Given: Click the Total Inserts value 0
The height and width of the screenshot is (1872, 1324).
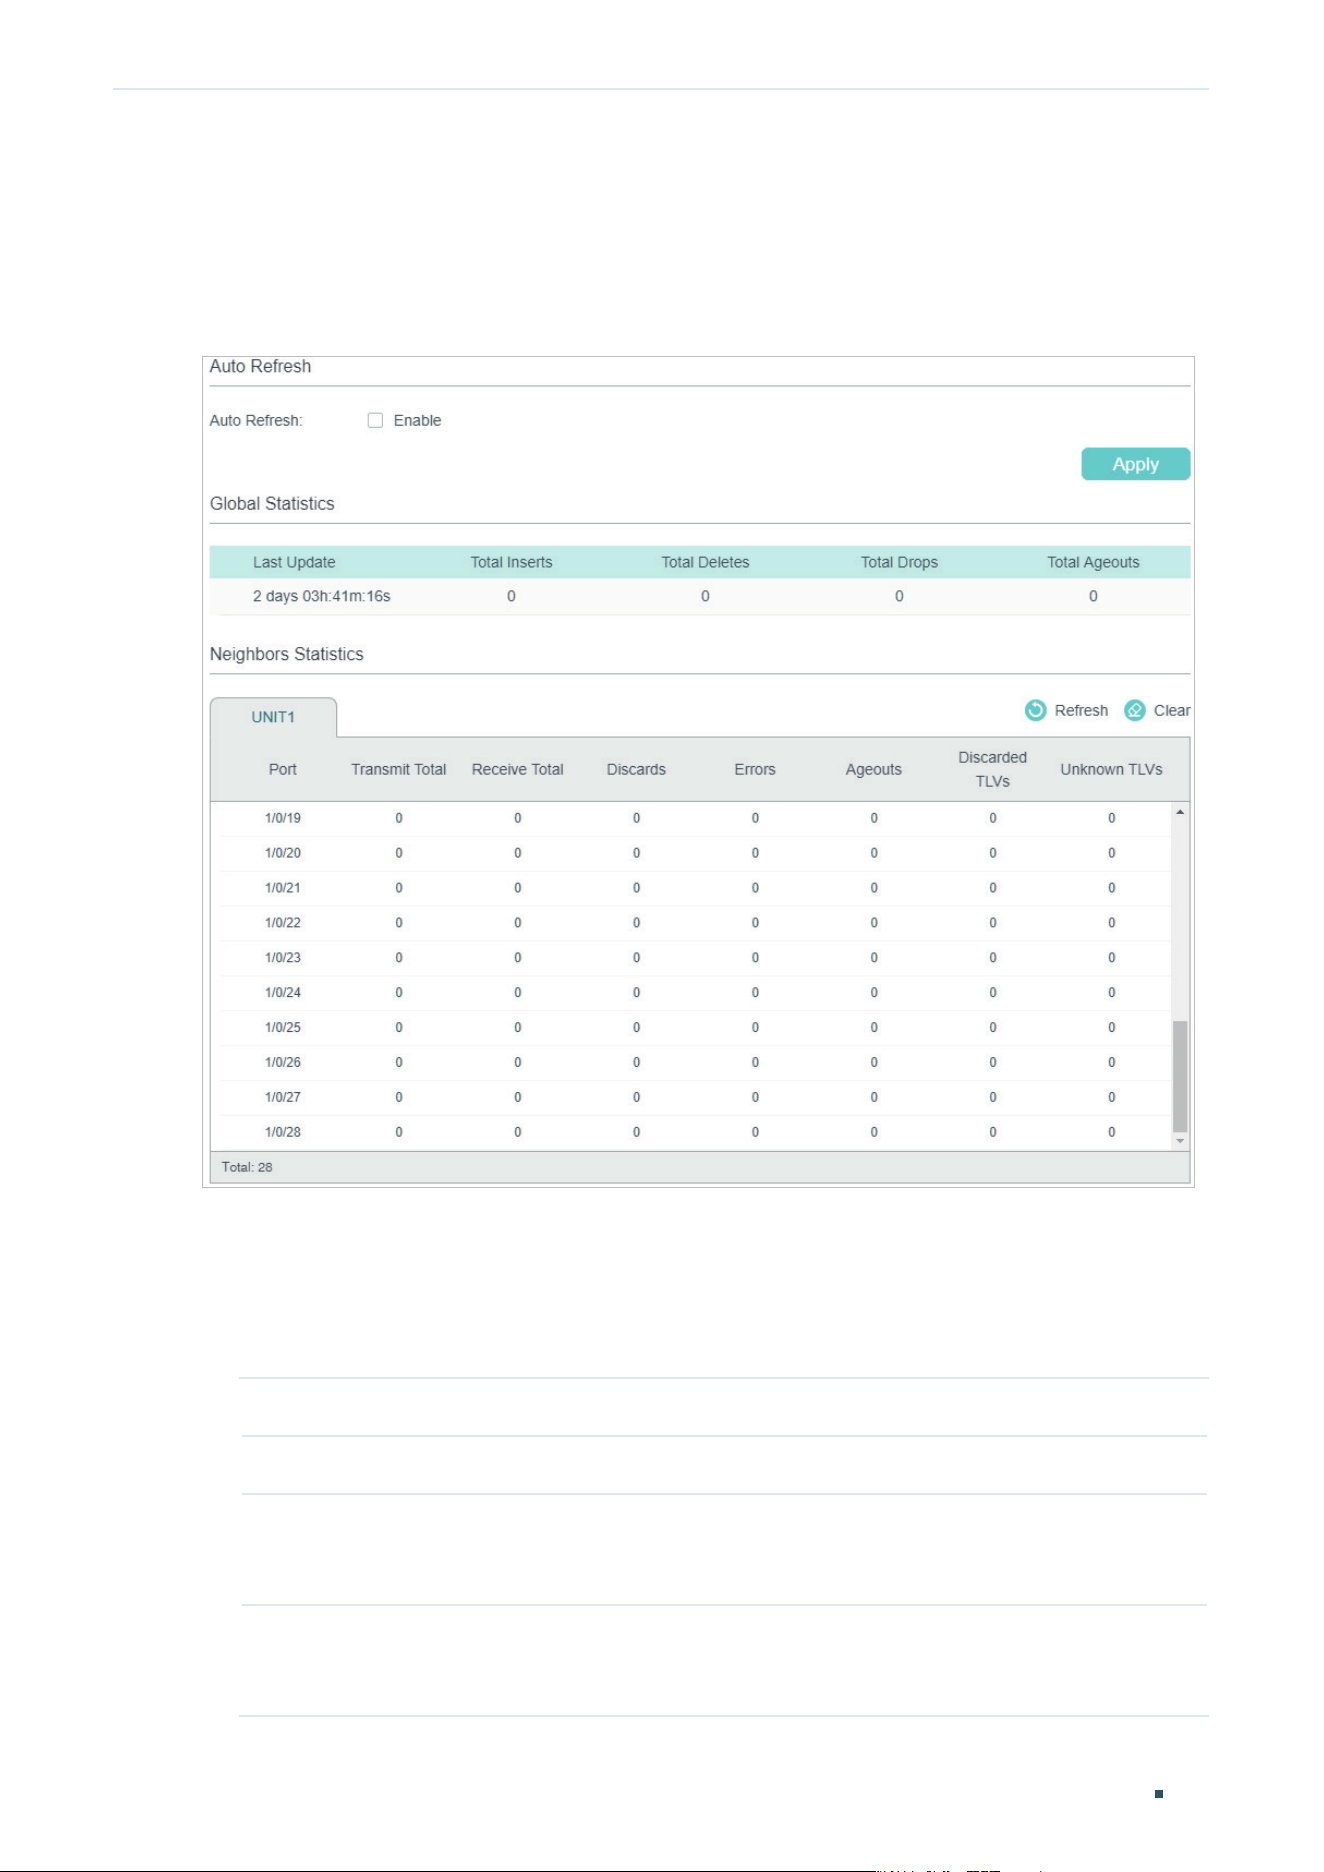Looking at the screenshot, I should pyautogui.click(x=511, y=596).
